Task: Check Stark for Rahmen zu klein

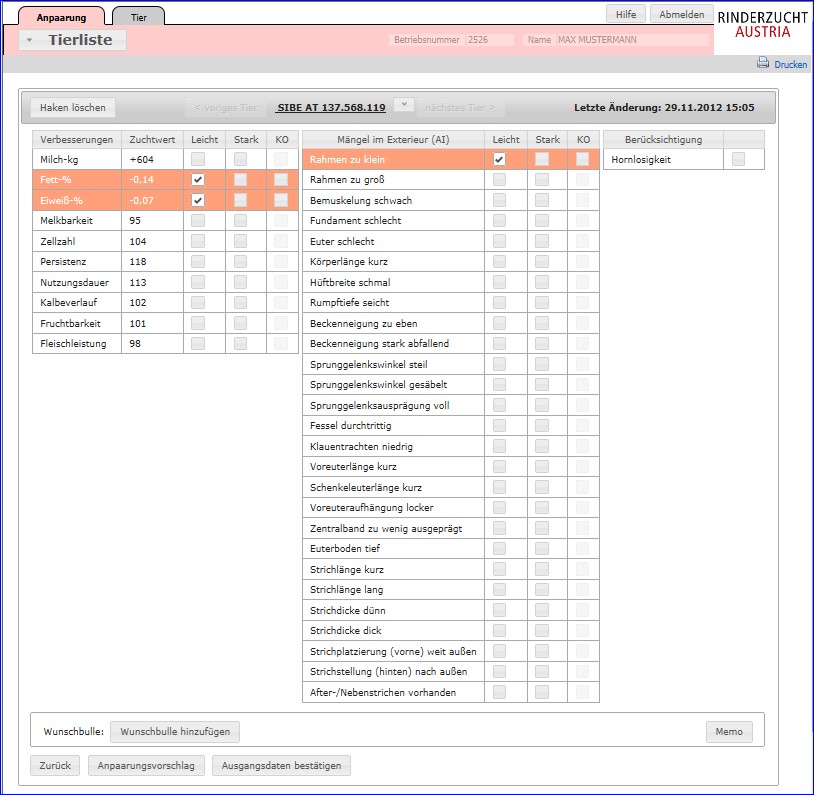Action: 542,159
